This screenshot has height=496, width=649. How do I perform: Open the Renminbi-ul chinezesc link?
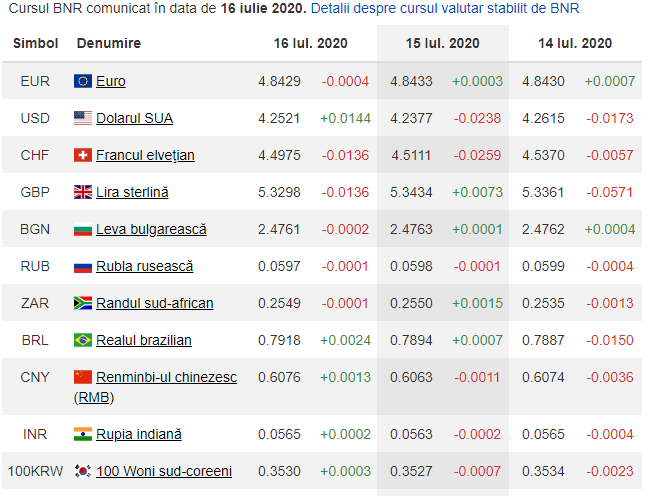point(166,377)
